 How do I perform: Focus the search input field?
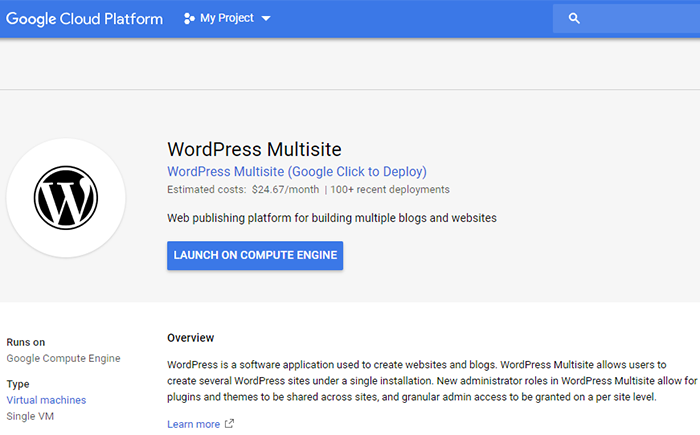click(626, 18)
